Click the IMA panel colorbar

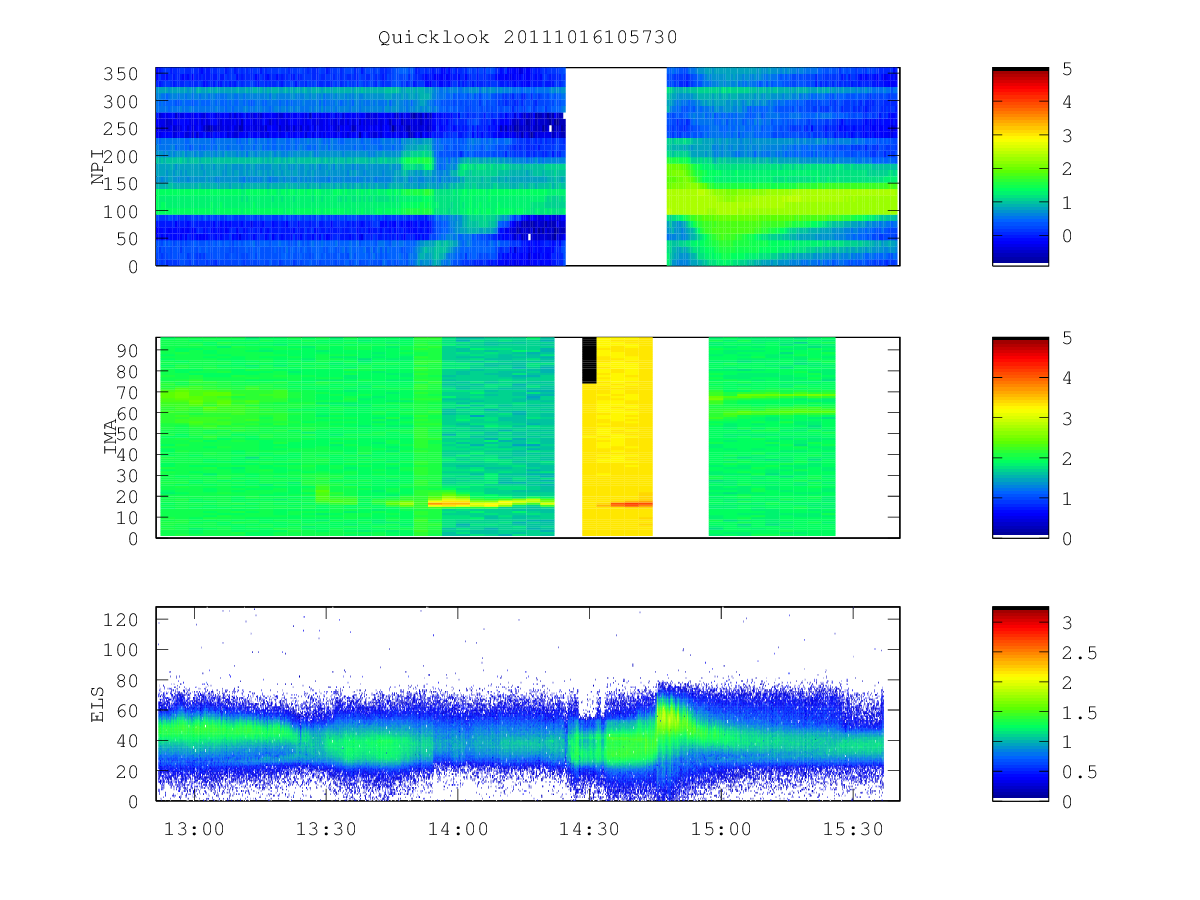click(1020, 437)
